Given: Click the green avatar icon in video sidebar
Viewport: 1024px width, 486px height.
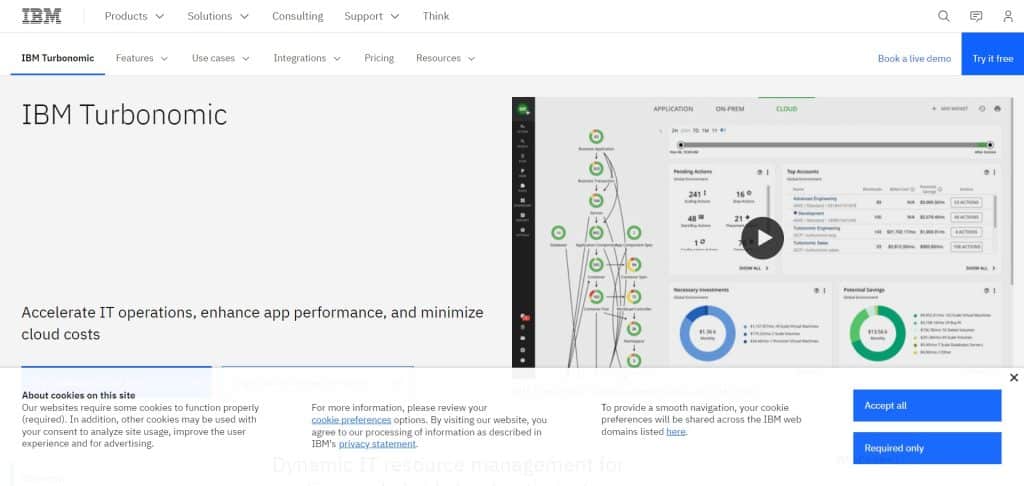Looking at the screenshot, I should 522,110.
